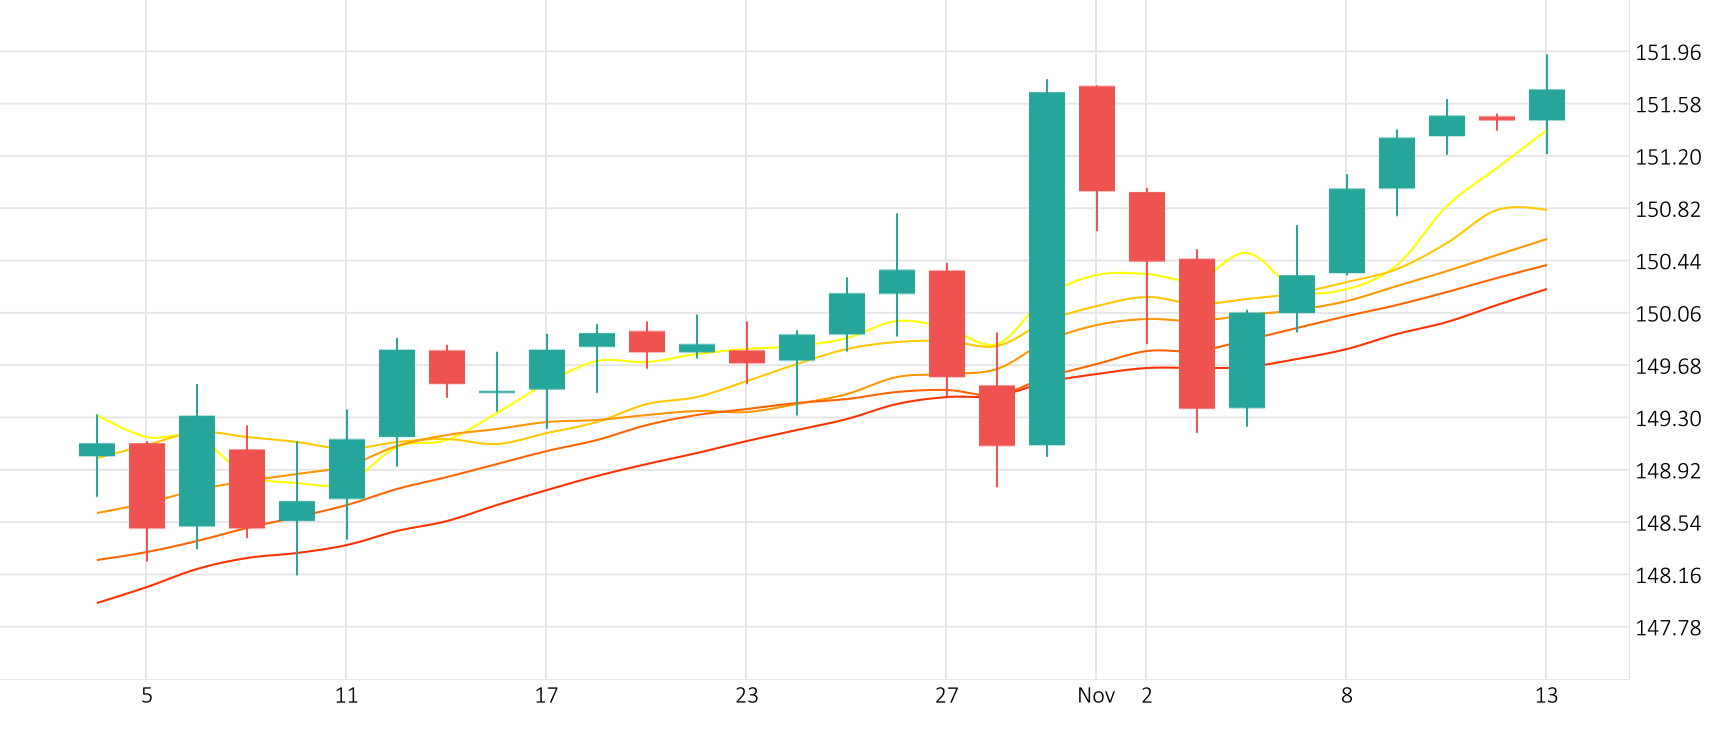This screenshot has width=1730, height=730.
Task: Click the 13 date label on time axis
Action: point(1546,696)
